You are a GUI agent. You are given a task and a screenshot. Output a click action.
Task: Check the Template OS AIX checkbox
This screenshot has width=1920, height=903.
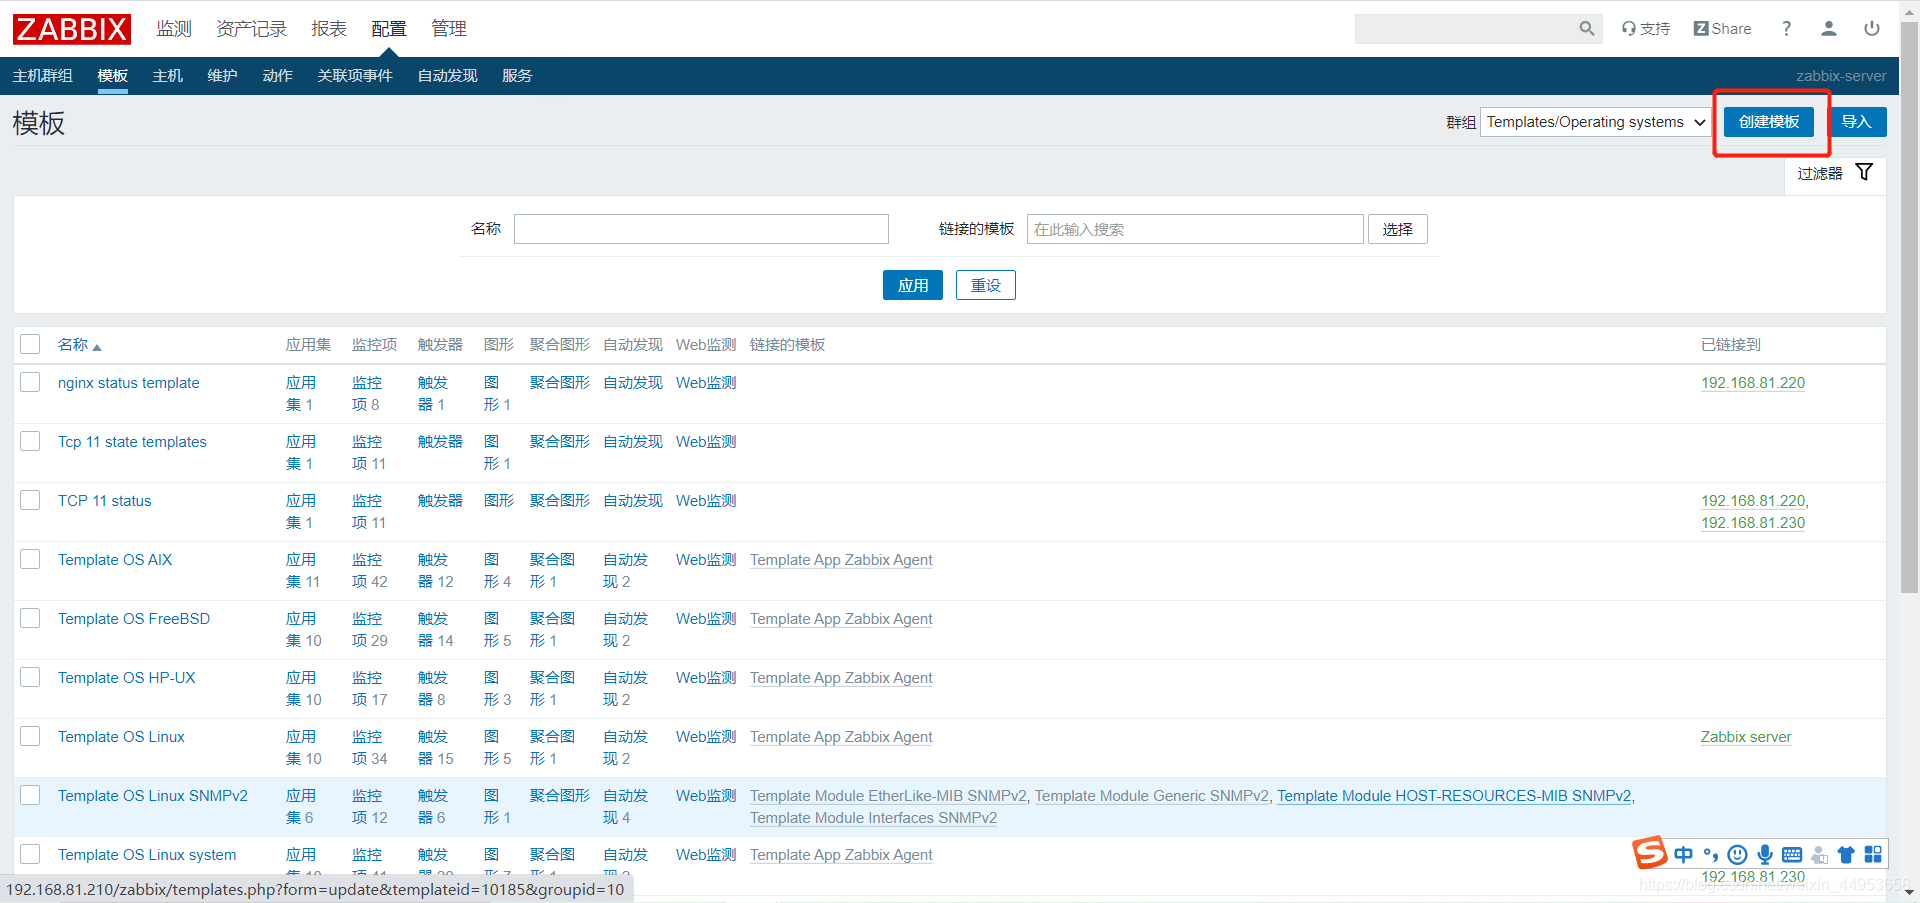(30, 559)
